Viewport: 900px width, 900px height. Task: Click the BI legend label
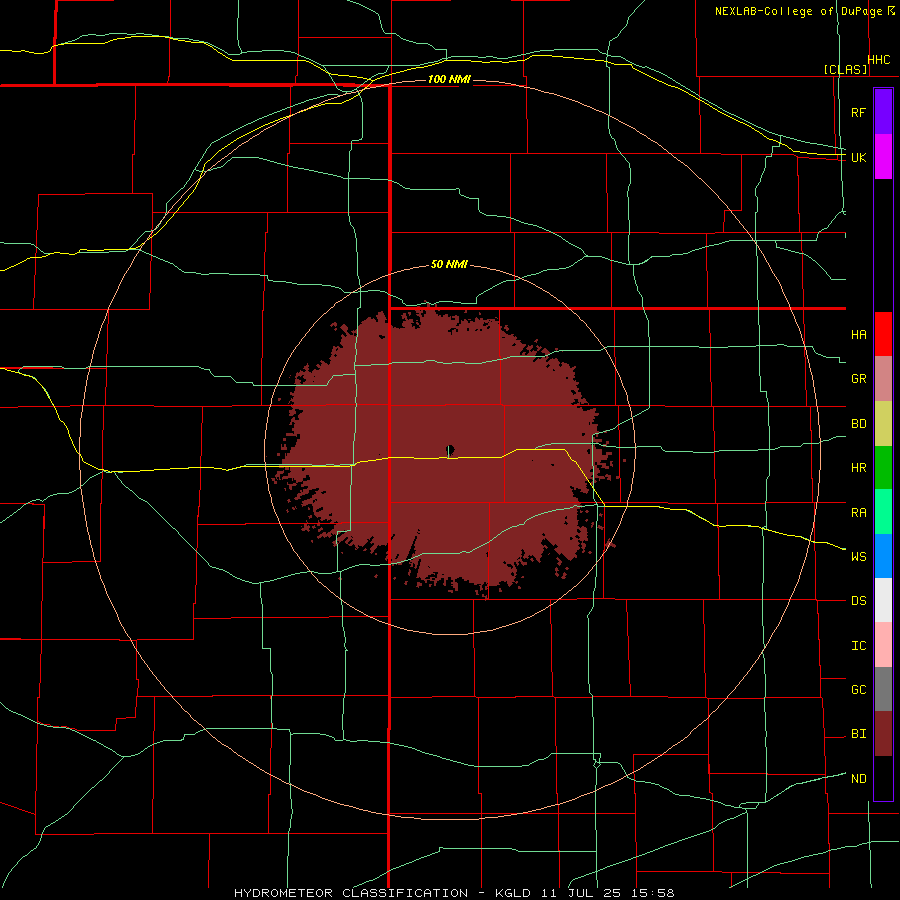858,734
